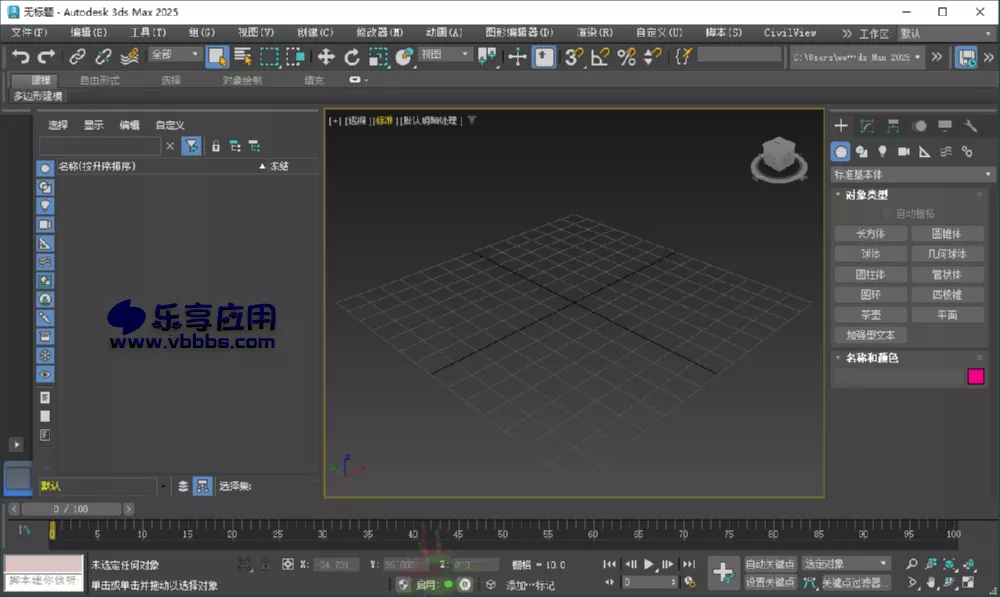
Task: Activate the Bind to Space Warp icon
Action: click(x=129, y=57)
